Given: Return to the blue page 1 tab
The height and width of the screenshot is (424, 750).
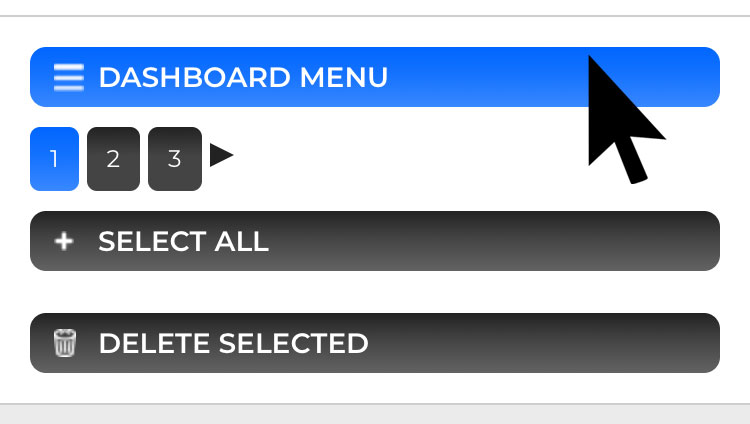Looking at the screenshot, I should click(x=55, y=159).
